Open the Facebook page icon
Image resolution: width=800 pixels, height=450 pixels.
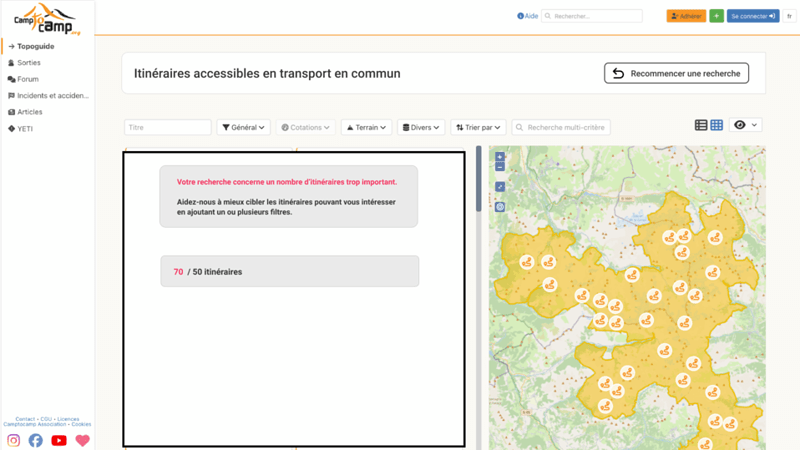tap(36, 440)
